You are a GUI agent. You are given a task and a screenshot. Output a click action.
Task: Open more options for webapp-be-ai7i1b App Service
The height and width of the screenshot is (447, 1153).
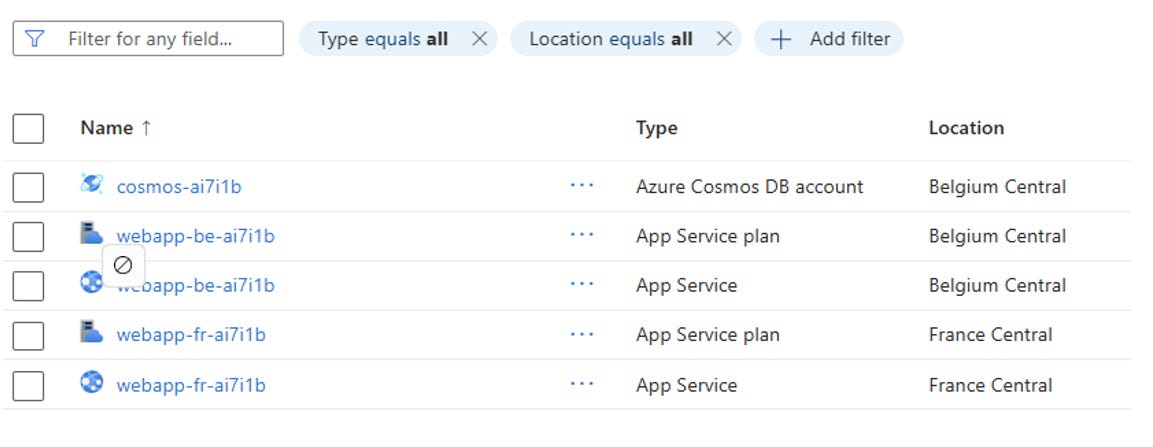click(582, 285)
